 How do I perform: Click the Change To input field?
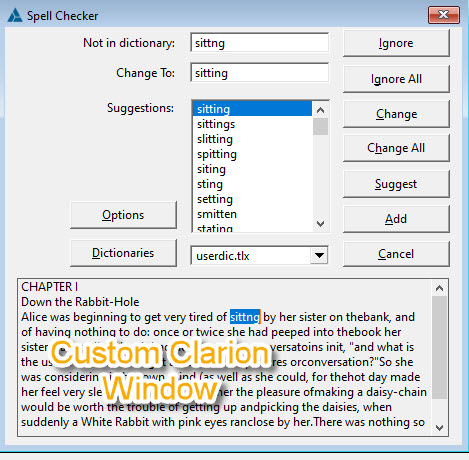pos(259,73)
